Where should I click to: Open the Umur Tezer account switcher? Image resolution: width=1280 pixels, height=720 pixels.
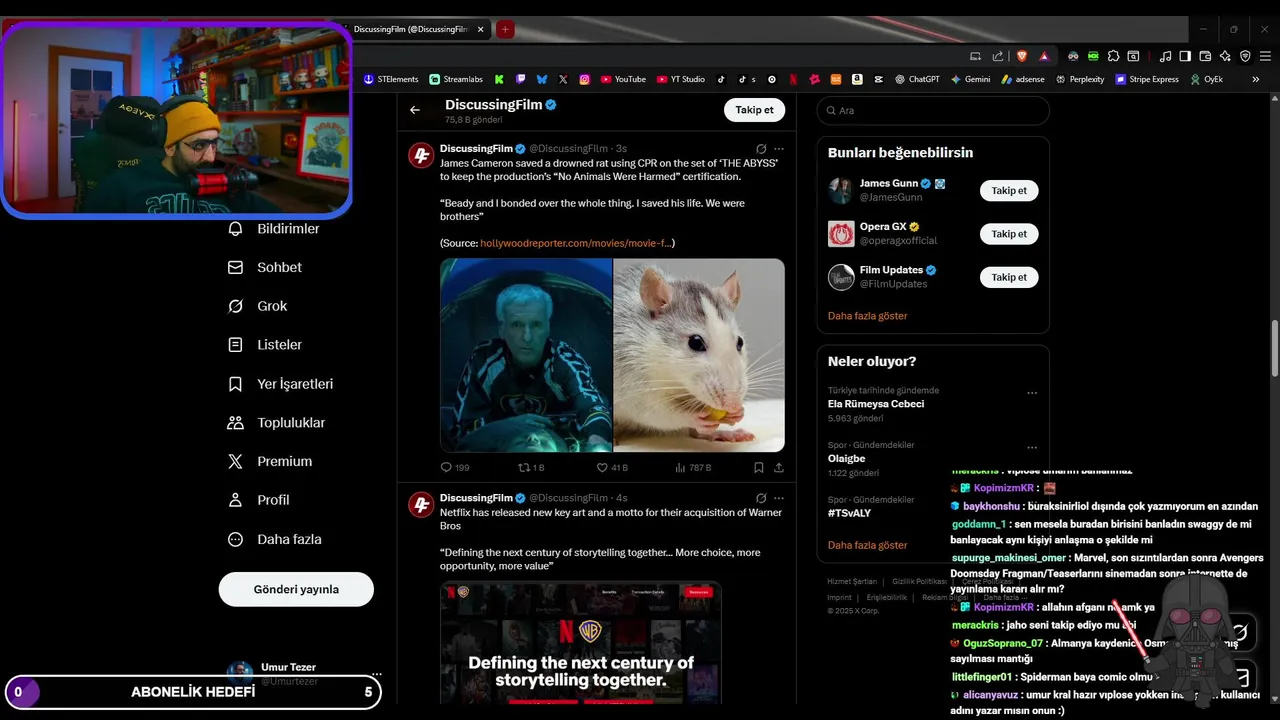(303, 673)
